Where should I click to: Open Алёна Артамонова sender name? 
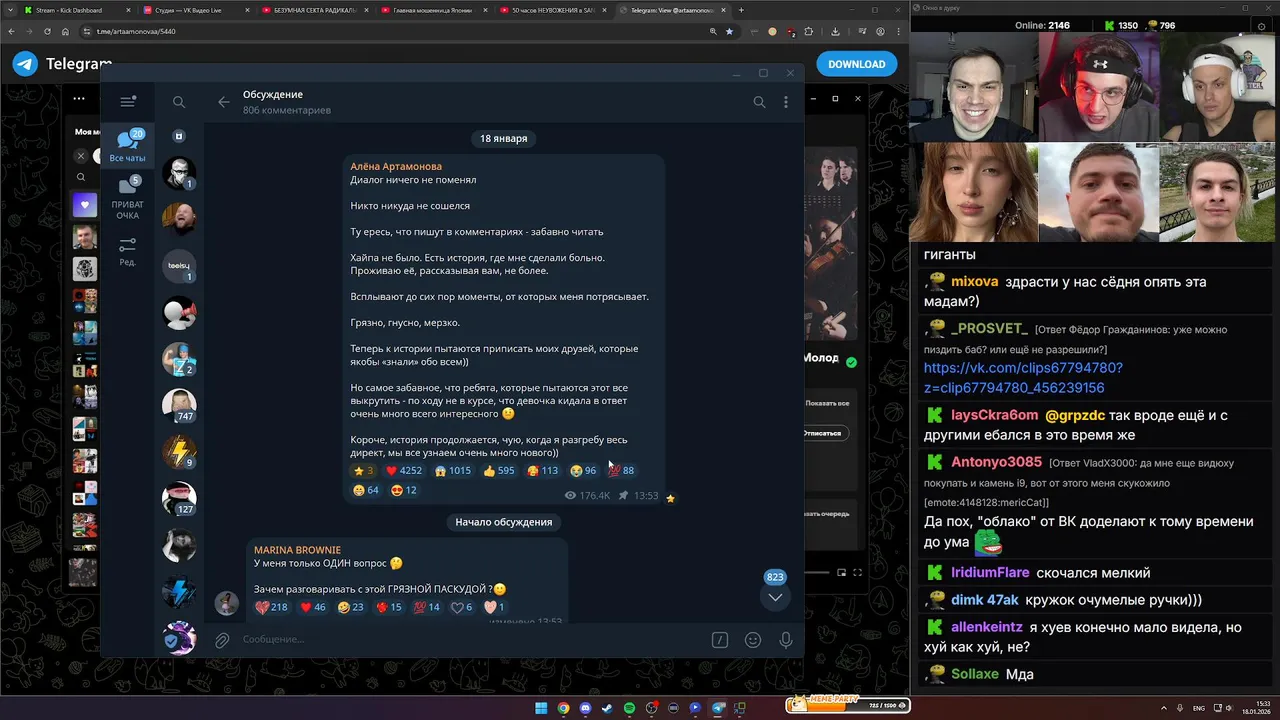(396, 166)
